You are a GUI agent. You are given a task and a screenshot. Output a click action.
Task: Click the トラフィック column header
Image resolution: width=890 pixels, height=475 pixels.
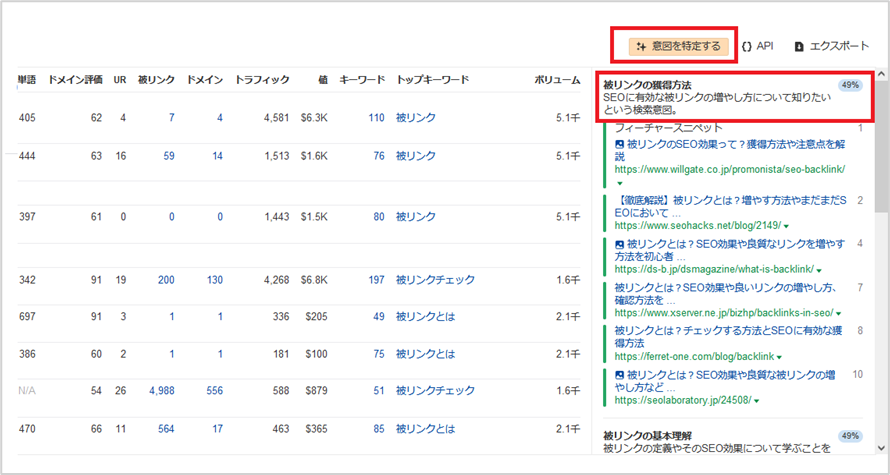[x=262, y=80]
